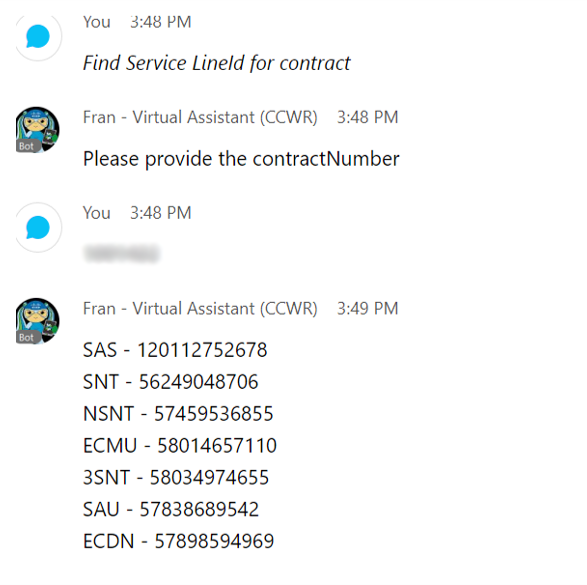Click 'Please provide the contractNumber' message
587x585 pixels.
pos(241,159)
